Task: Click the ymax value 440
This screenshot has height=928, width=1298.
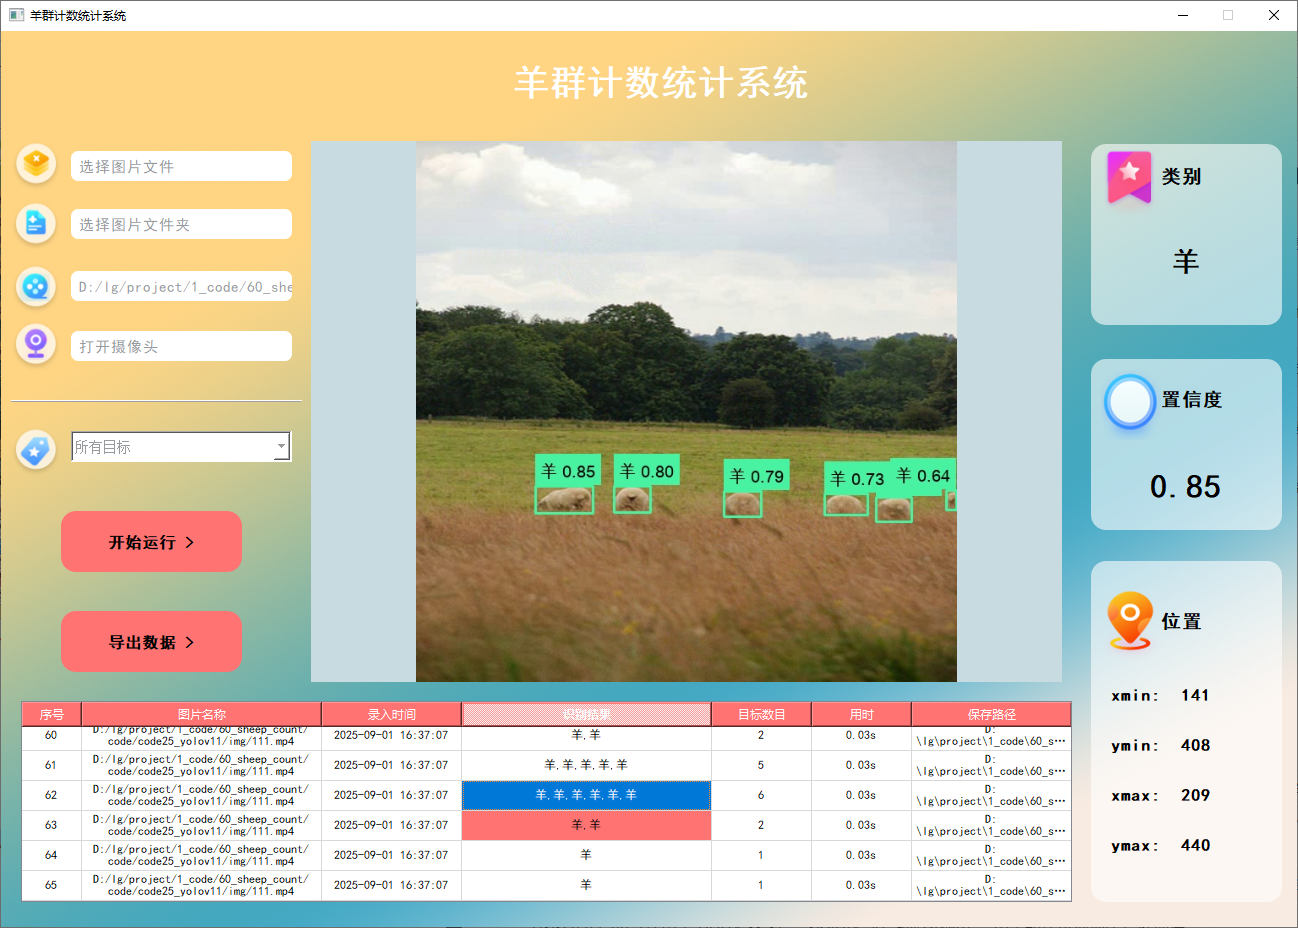Action: point(1195,845)
